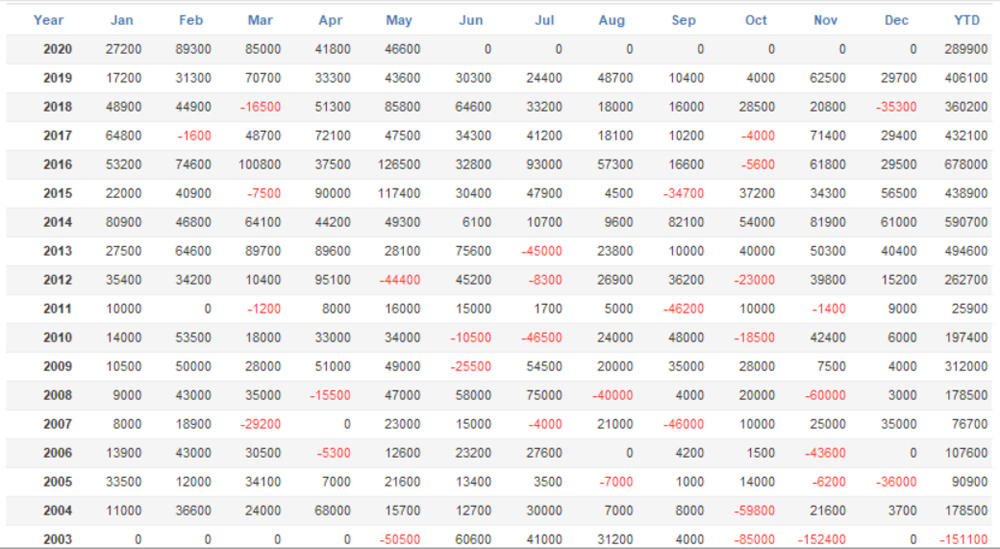Click the Jan column header

tap(122, 20)
